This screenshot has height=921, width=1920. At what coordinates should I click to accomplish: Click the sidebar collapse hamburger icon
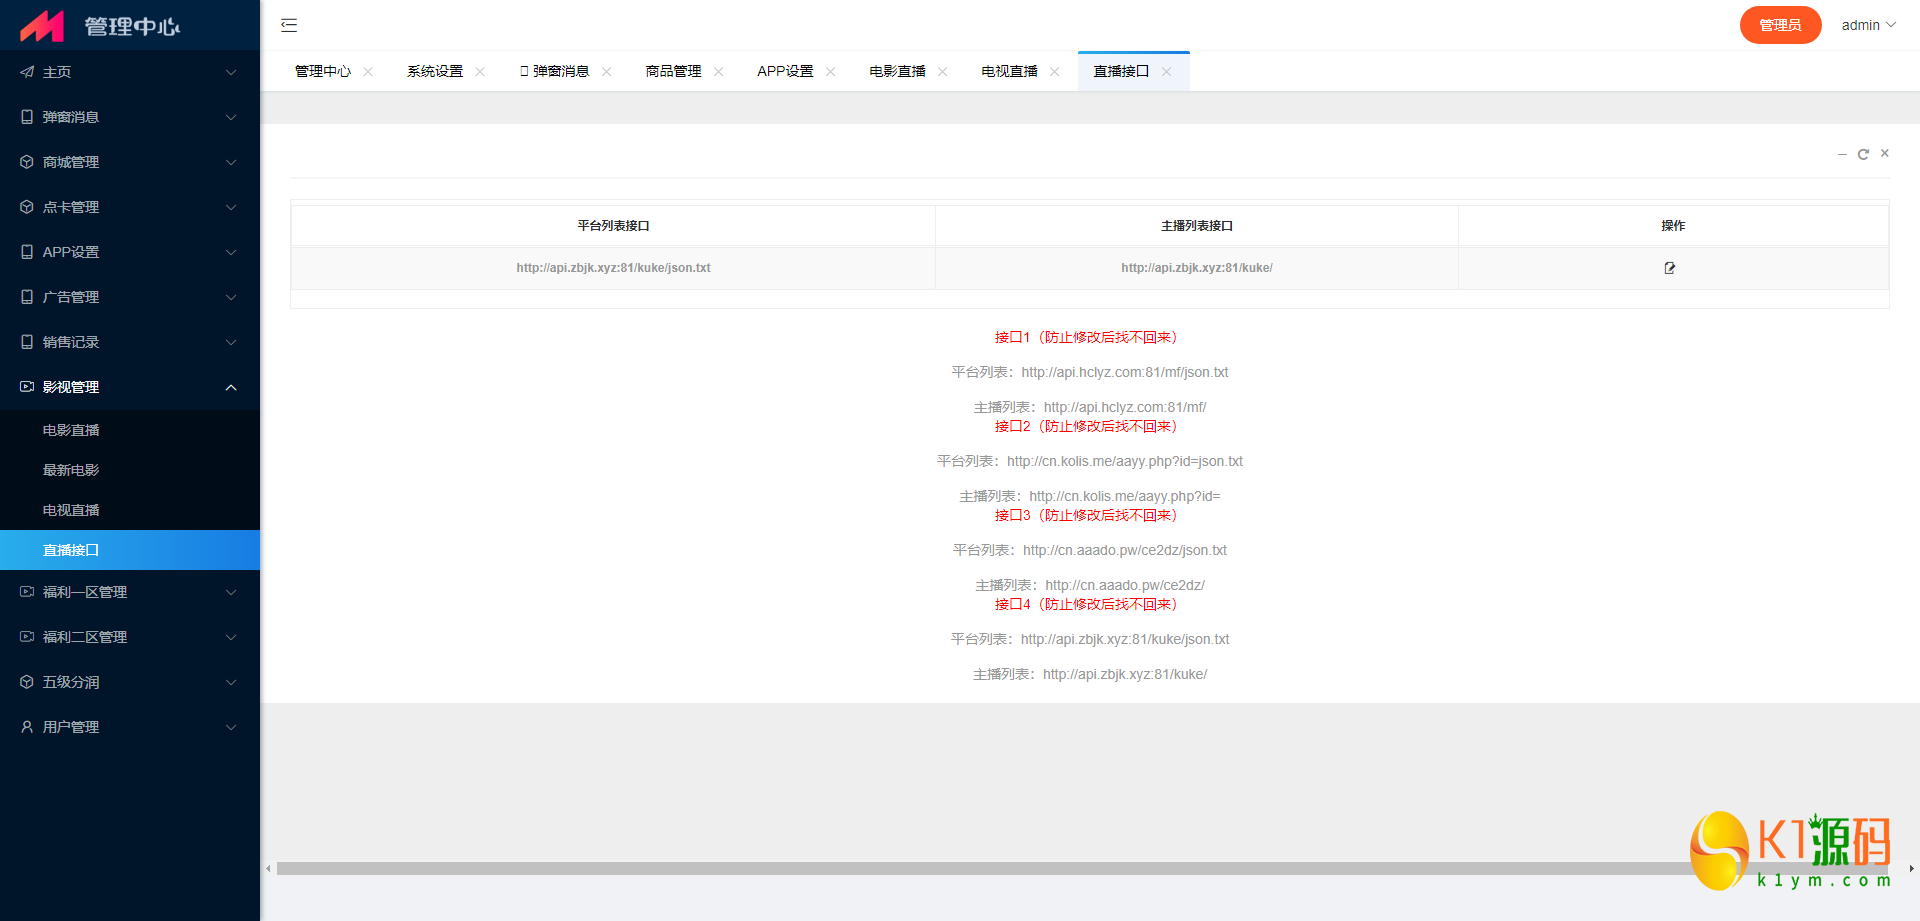point(289,25)
